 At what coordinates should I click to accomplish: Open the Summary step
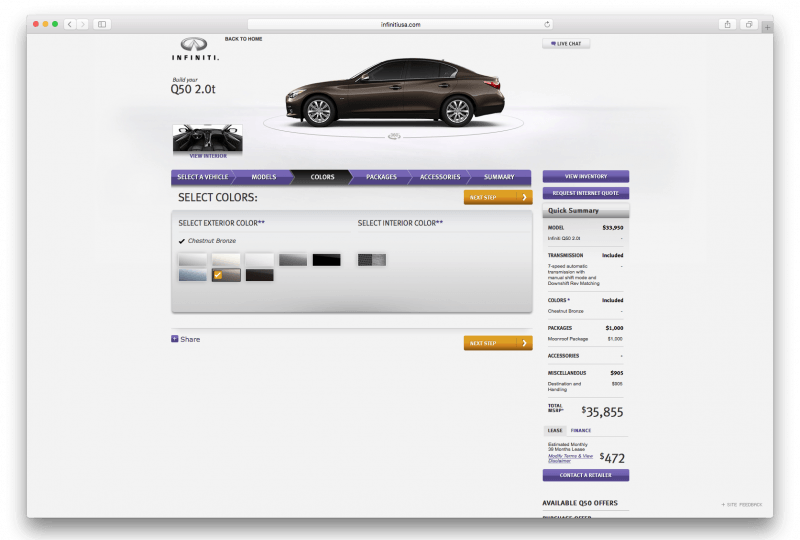499,177
